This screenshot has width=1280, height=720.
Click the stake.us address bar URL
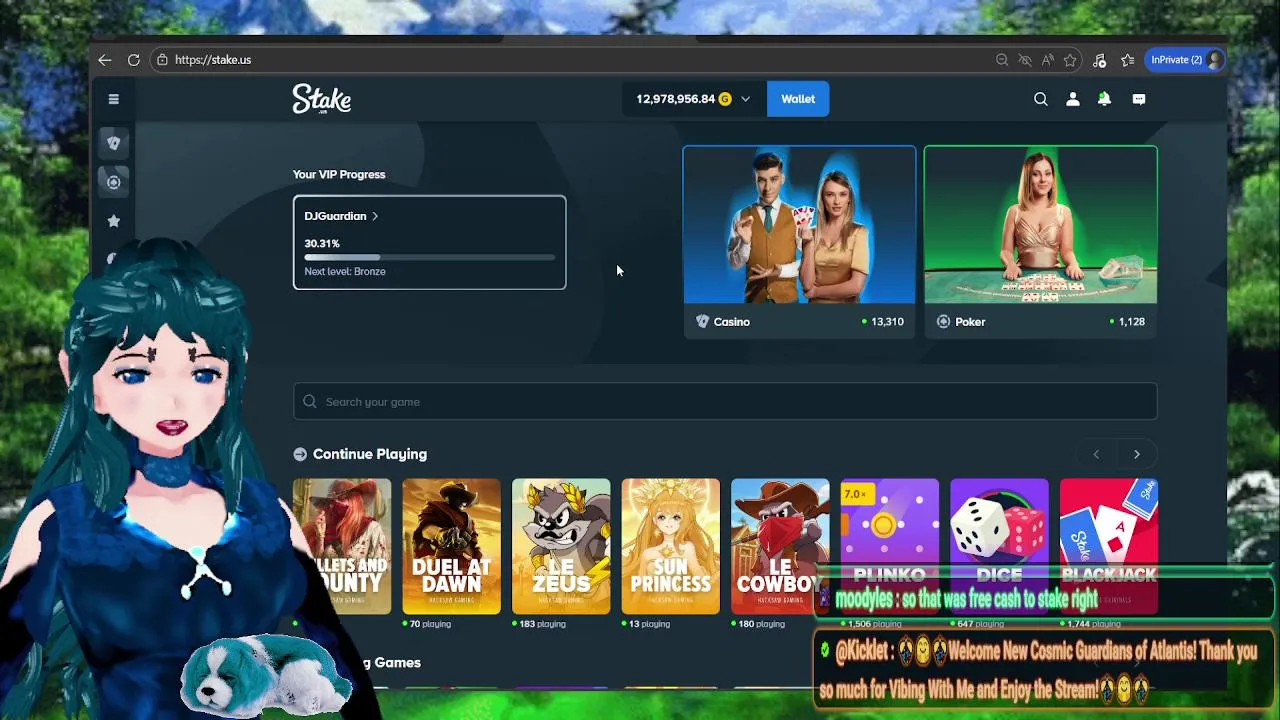[213, 60]
